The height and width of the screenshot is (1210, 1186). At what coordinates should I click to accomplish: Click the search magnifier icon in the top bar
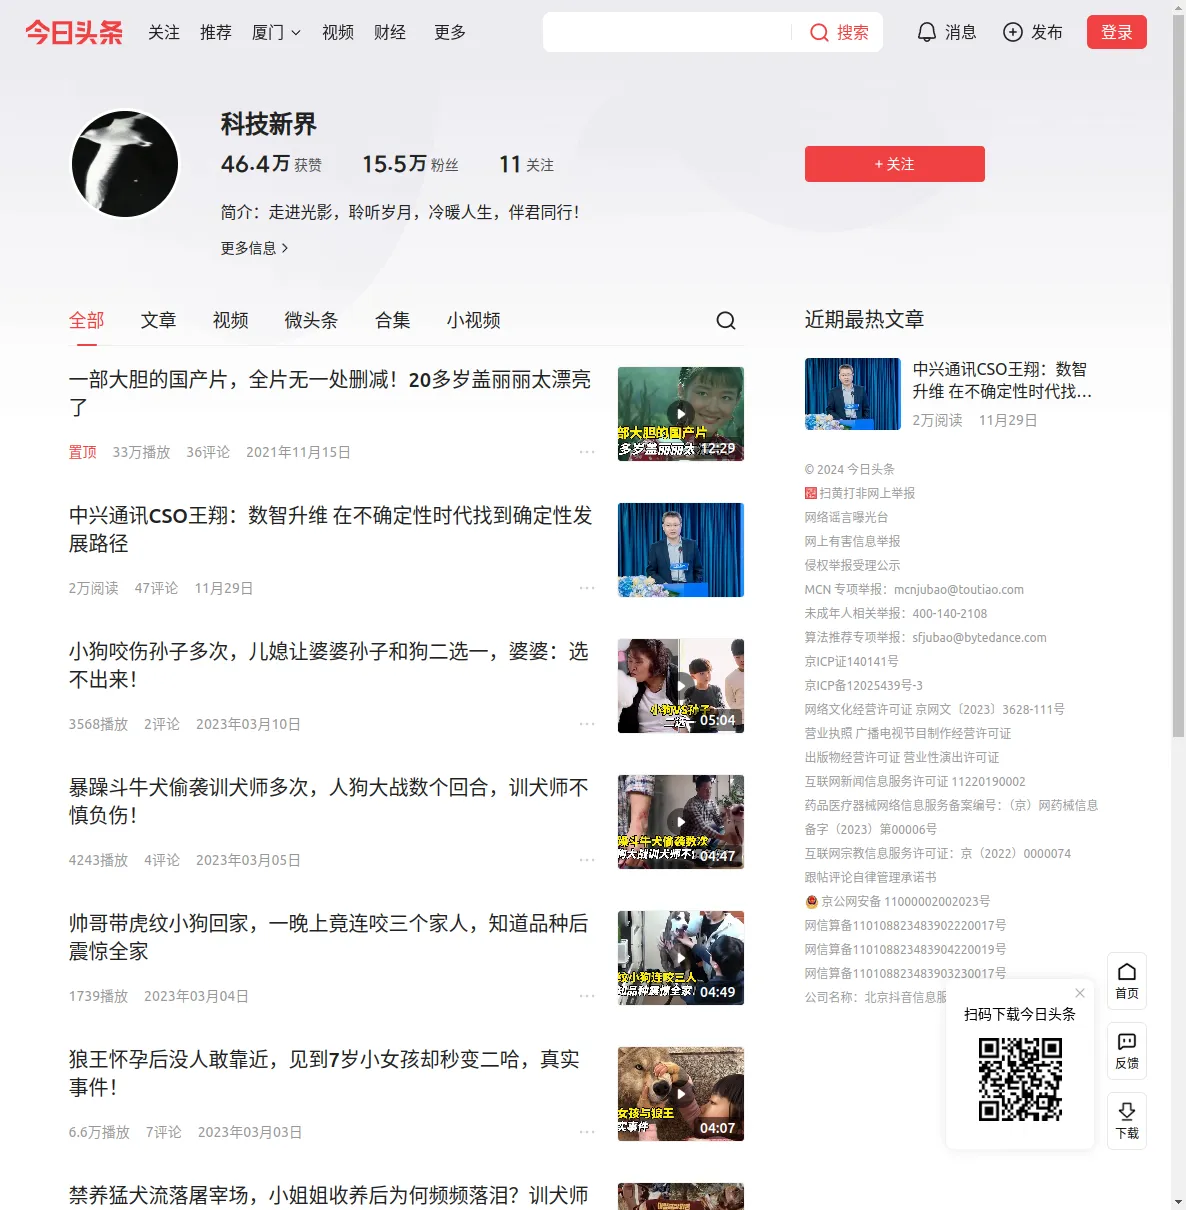(x=819, y=32)
